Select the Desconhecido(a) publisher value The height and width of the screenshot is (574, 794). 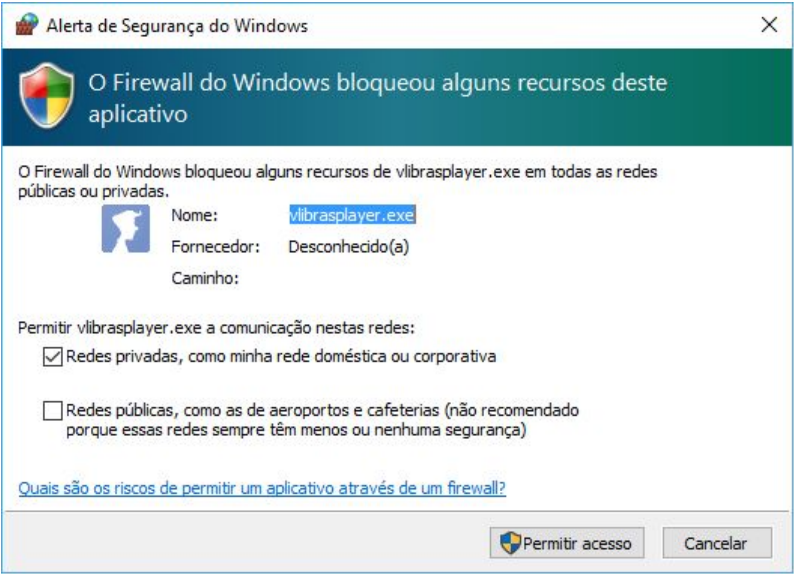tap(349, 247)
